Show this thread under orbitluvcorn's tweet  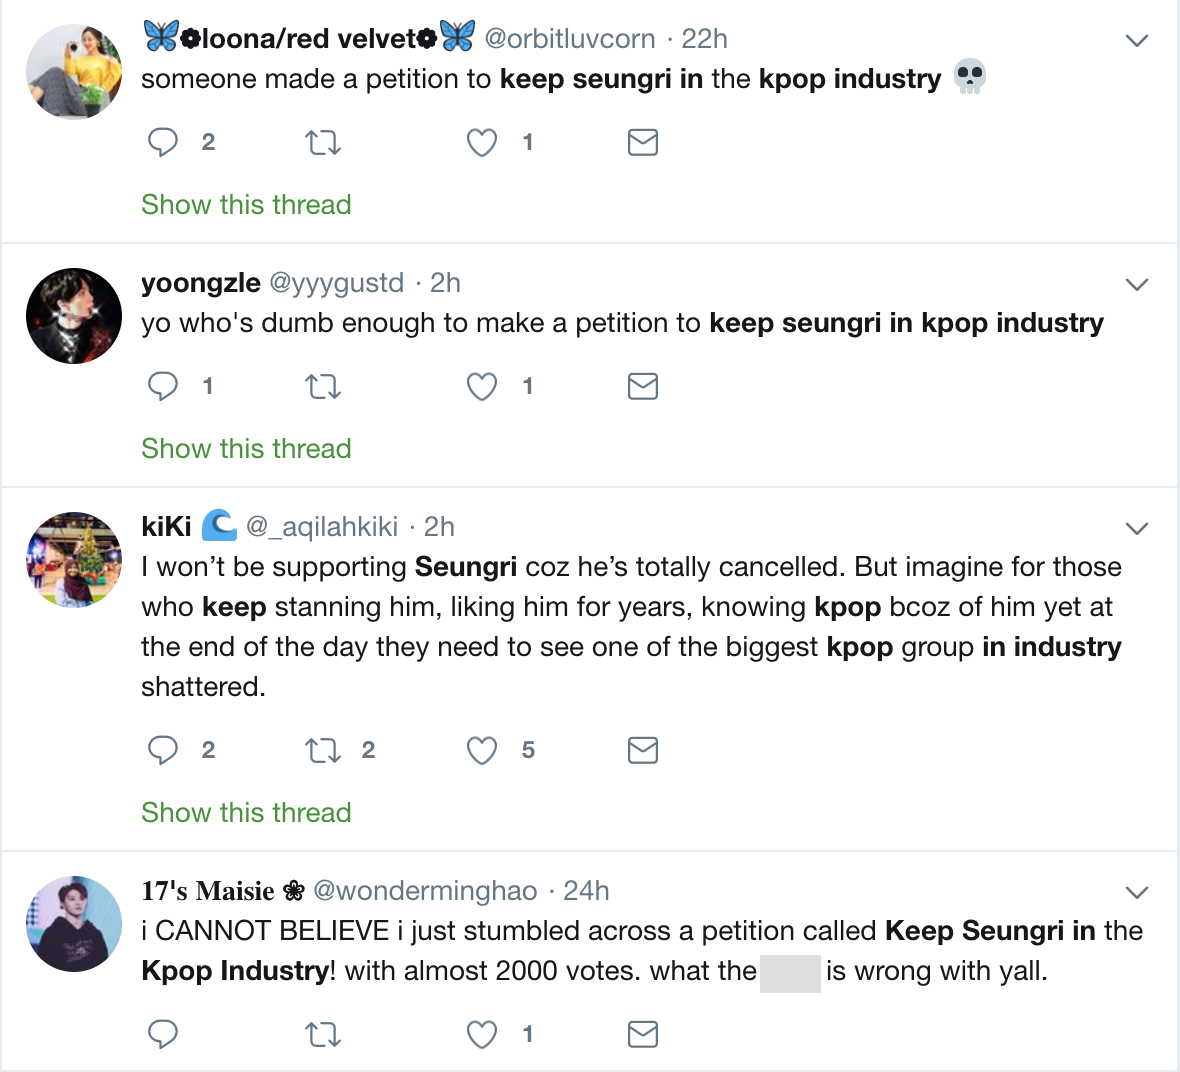pos(246,205)
